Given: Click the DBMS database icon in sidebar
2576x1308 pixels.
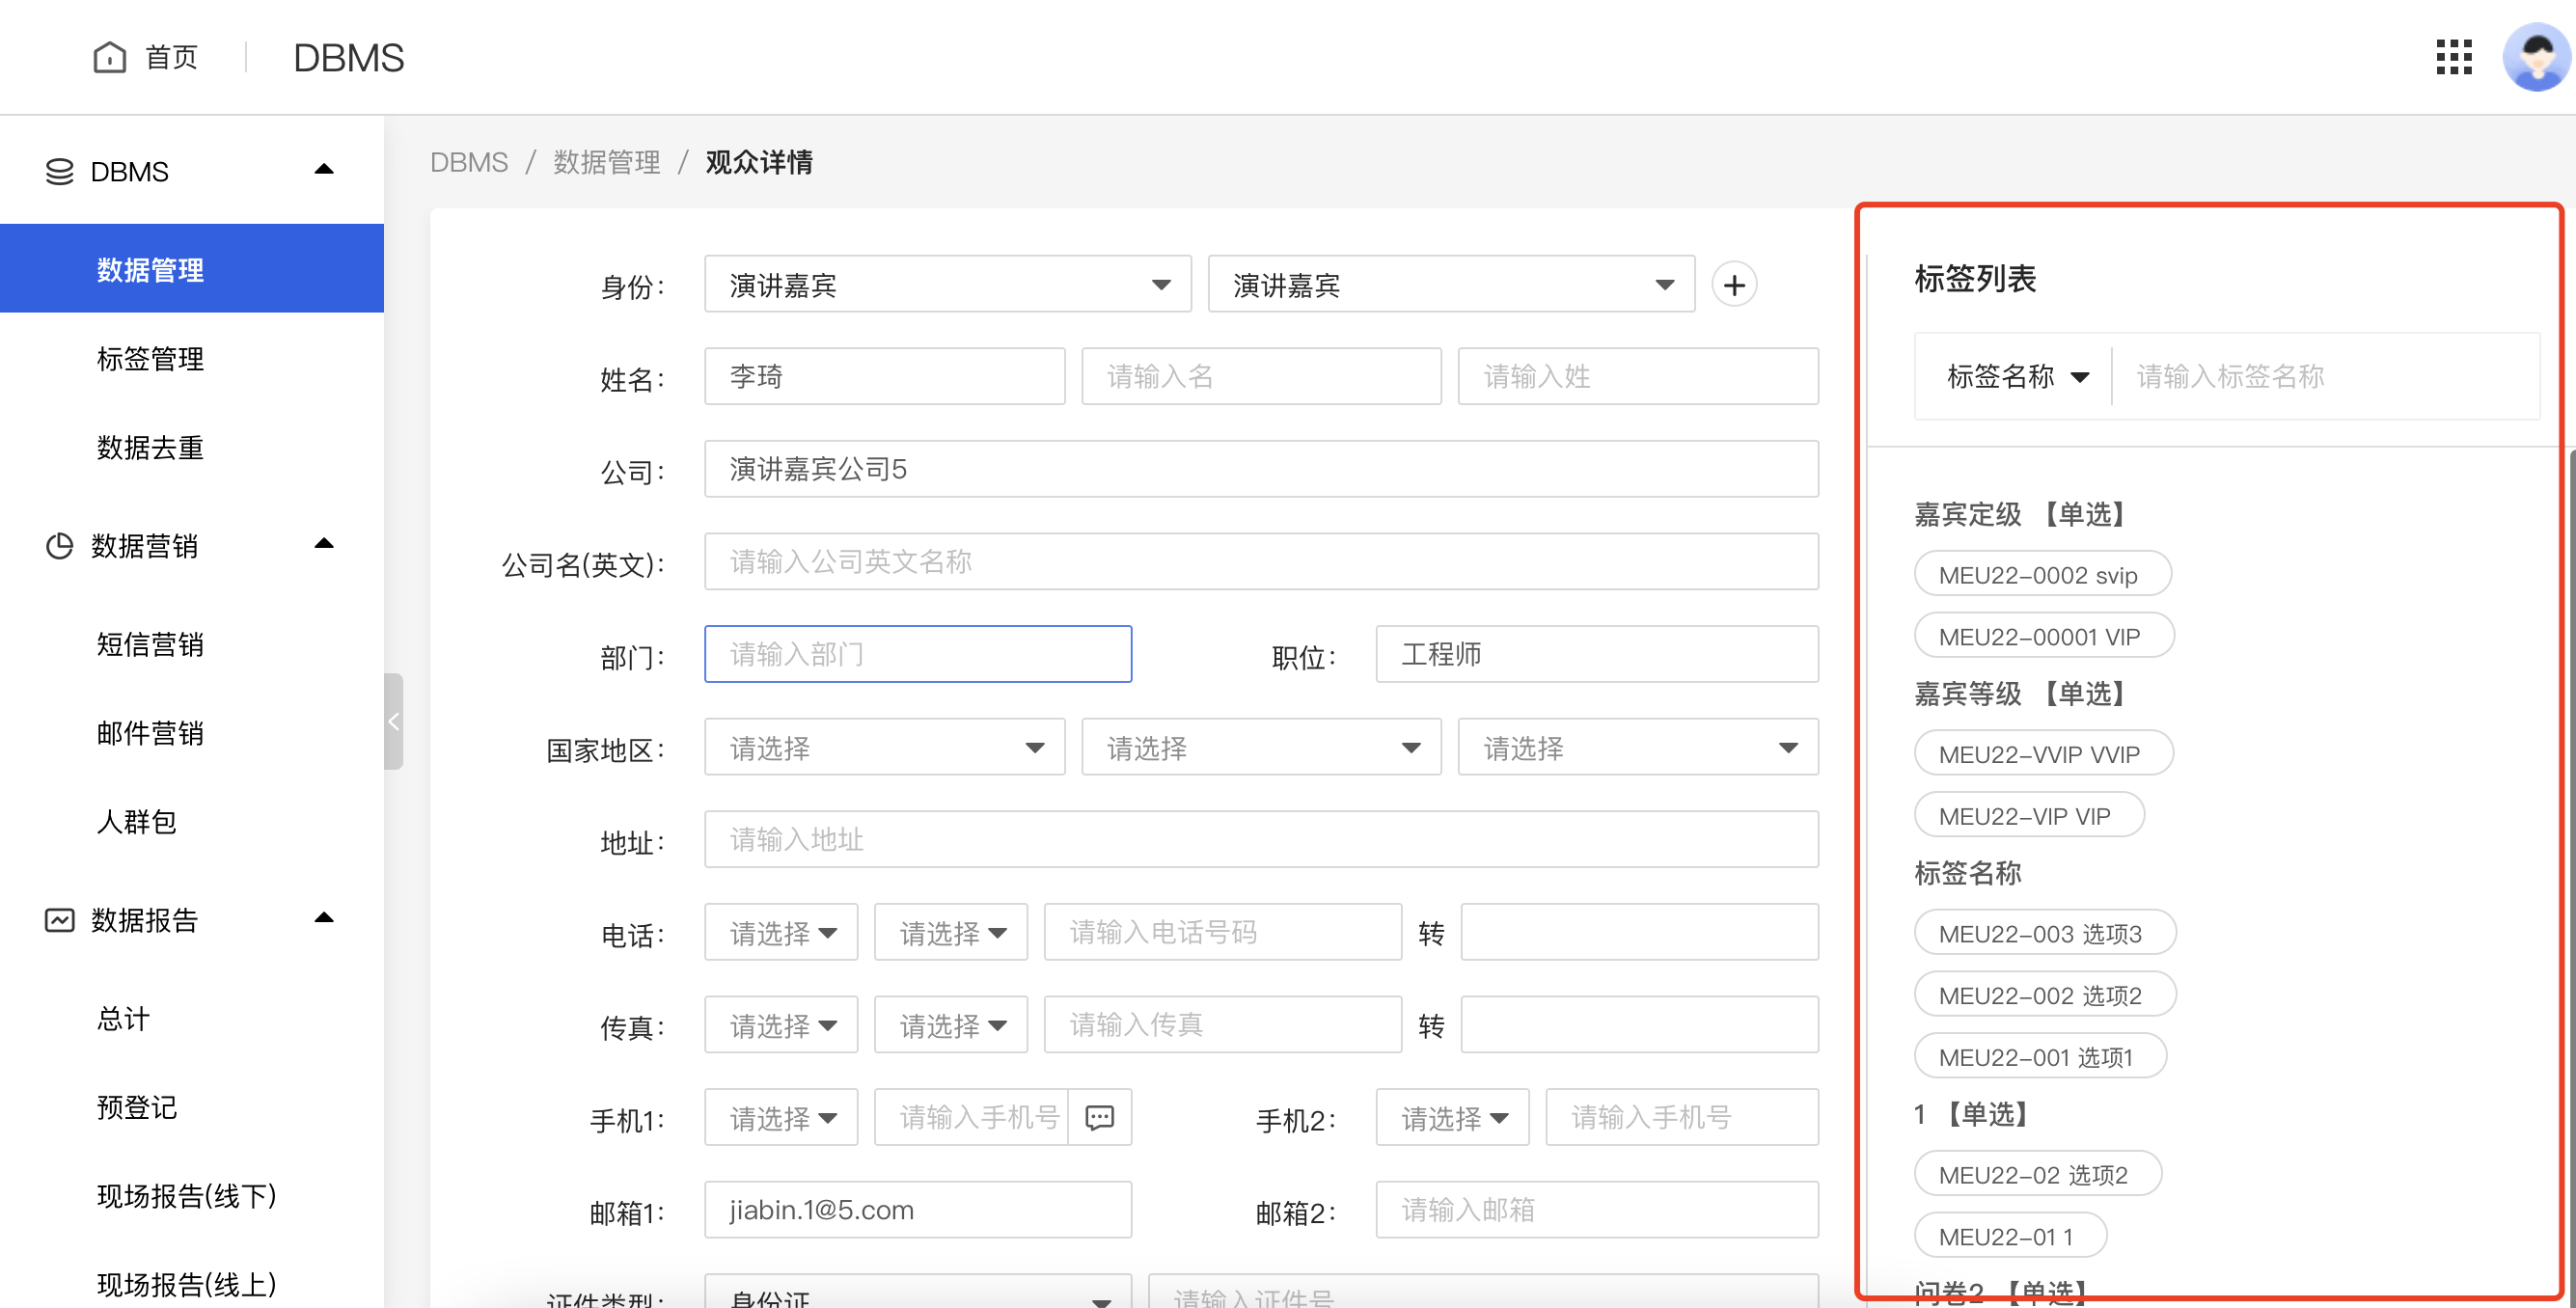Looking at the screenshot, I should tap(58, 171).
